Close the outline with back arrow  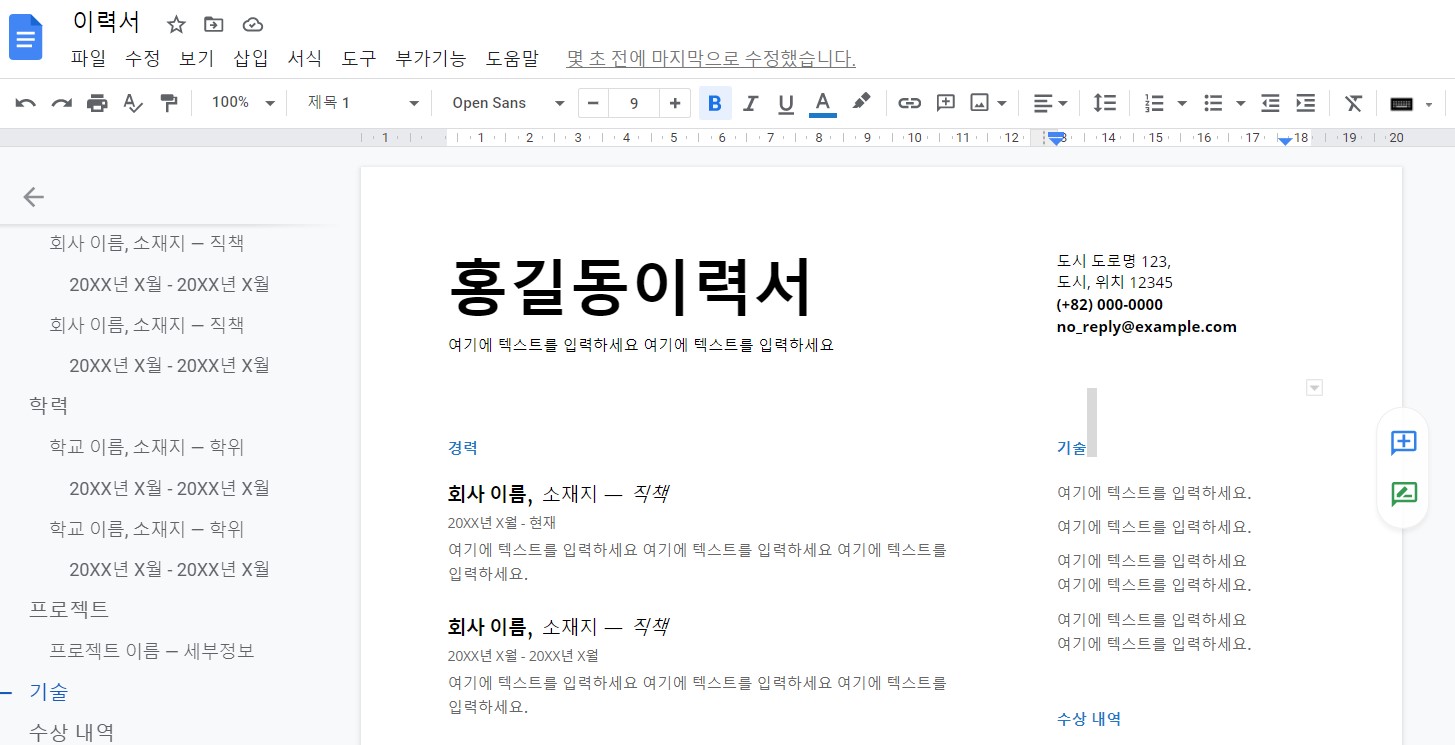point(34,197)
